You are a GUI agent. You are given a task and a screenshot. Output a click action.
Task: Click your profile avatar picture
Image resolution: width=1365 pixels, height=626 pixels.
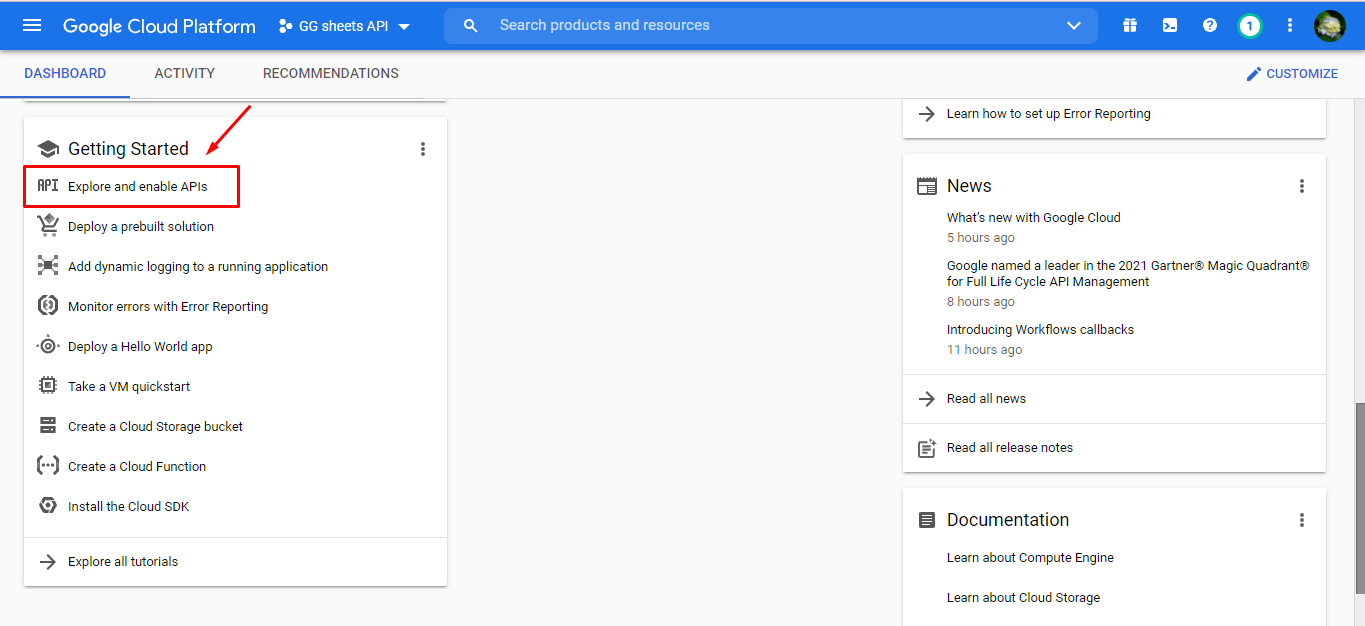pos(1330,25)
